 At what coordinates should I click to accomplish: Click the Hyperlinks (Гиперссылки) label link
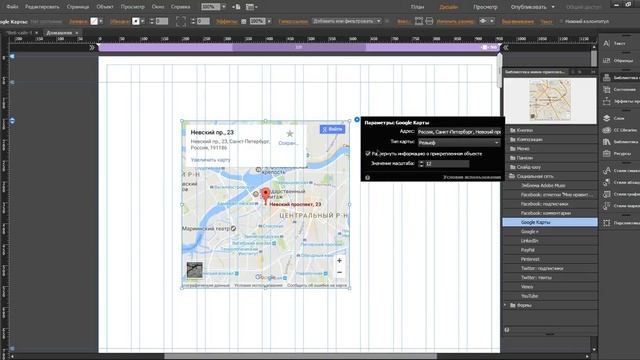point(293,21)
